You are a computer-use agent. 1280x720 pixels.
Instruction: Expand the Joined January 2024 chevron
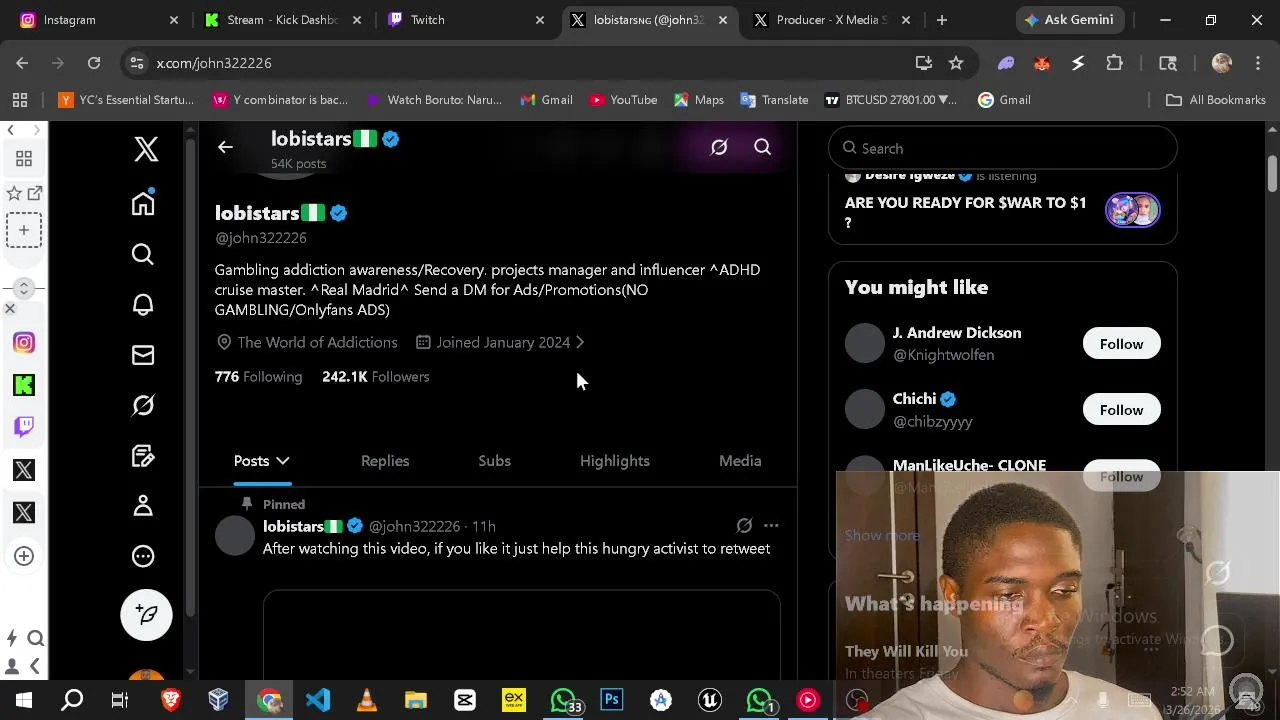click(x=580, y=342)
